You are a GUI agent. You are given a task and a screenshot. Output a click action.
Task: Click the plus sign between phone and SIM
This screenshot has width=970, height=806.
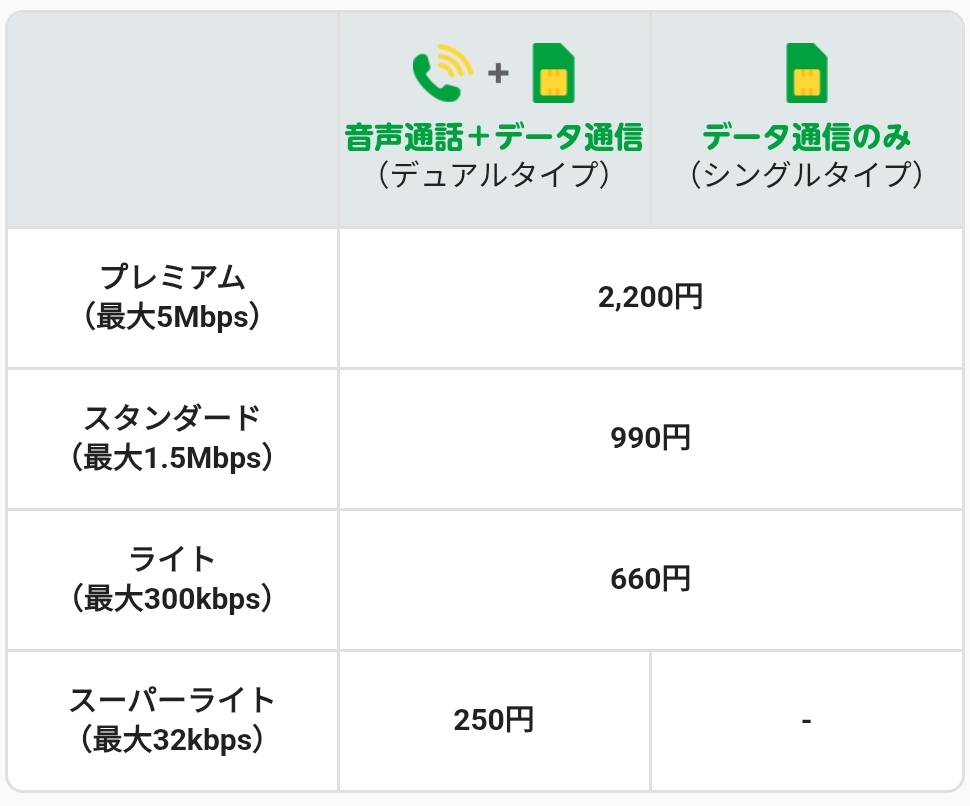click(498, 74)
